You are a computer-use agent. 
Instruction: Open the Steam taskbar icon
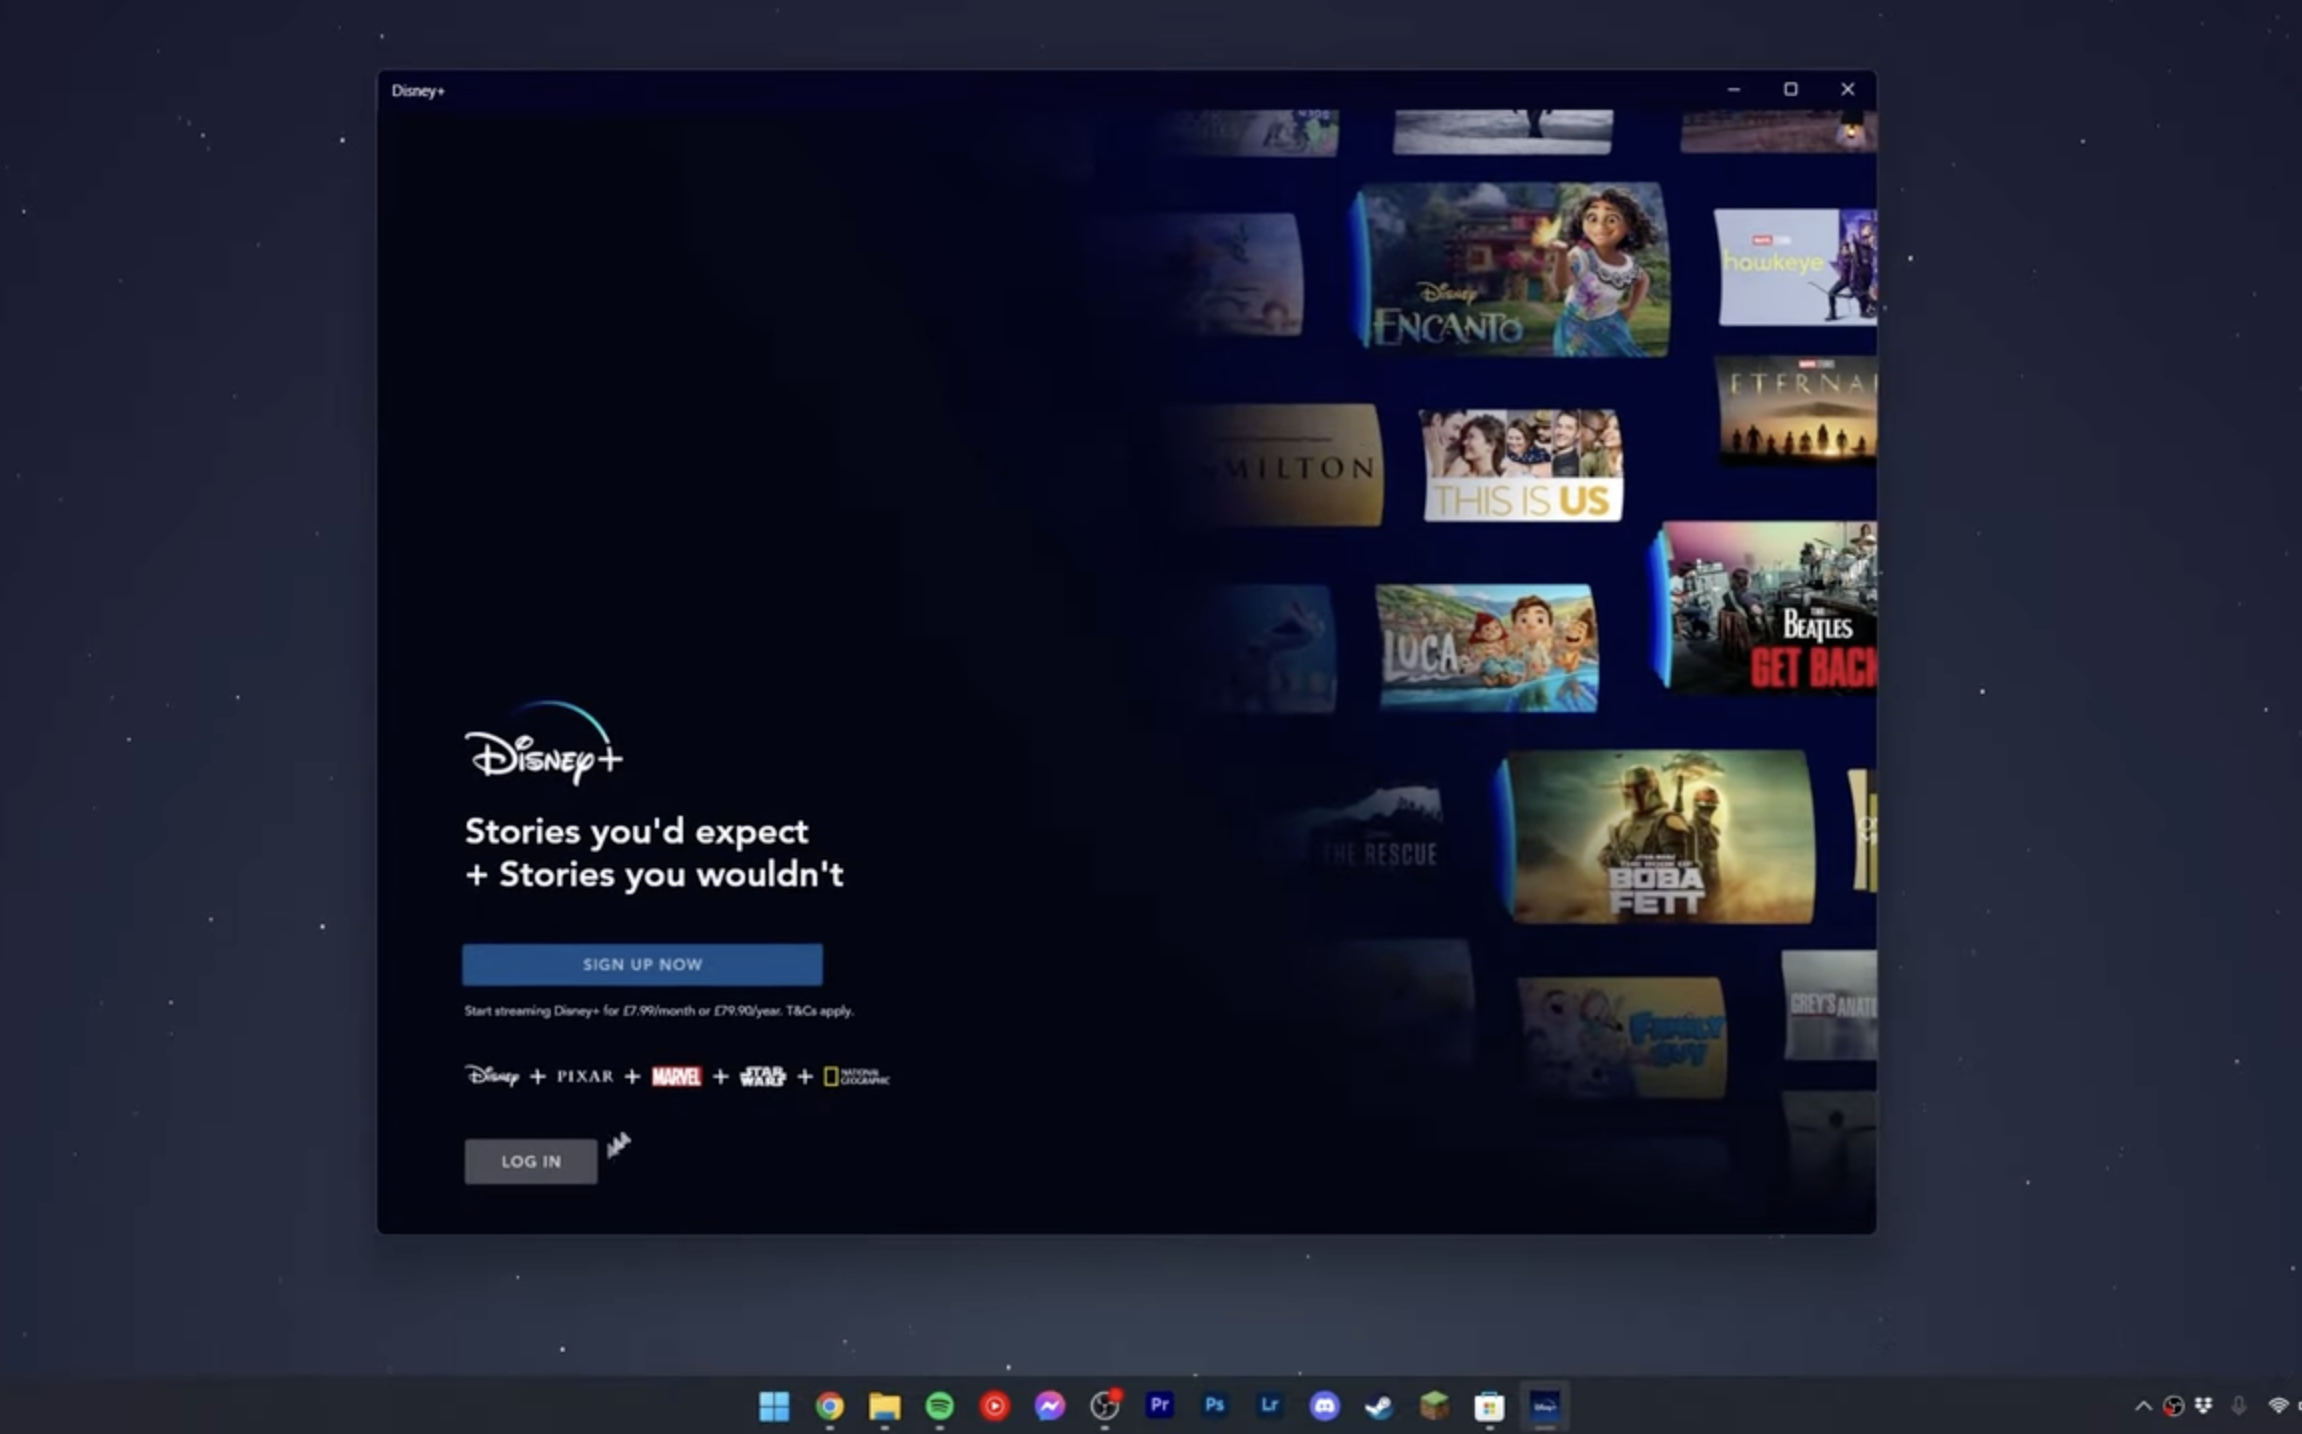1379,1406
